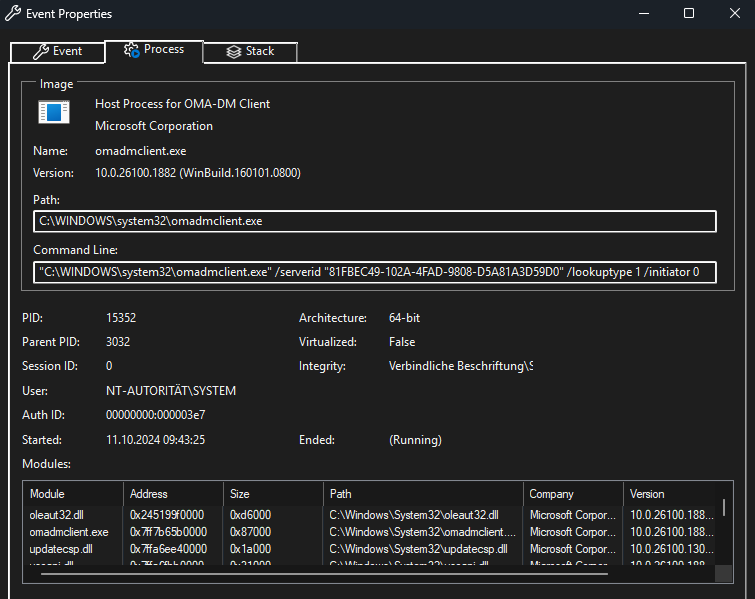Screen dimensions: 755x599
Task: Select the oleaut32.dll module row
Action: point(371,515)
